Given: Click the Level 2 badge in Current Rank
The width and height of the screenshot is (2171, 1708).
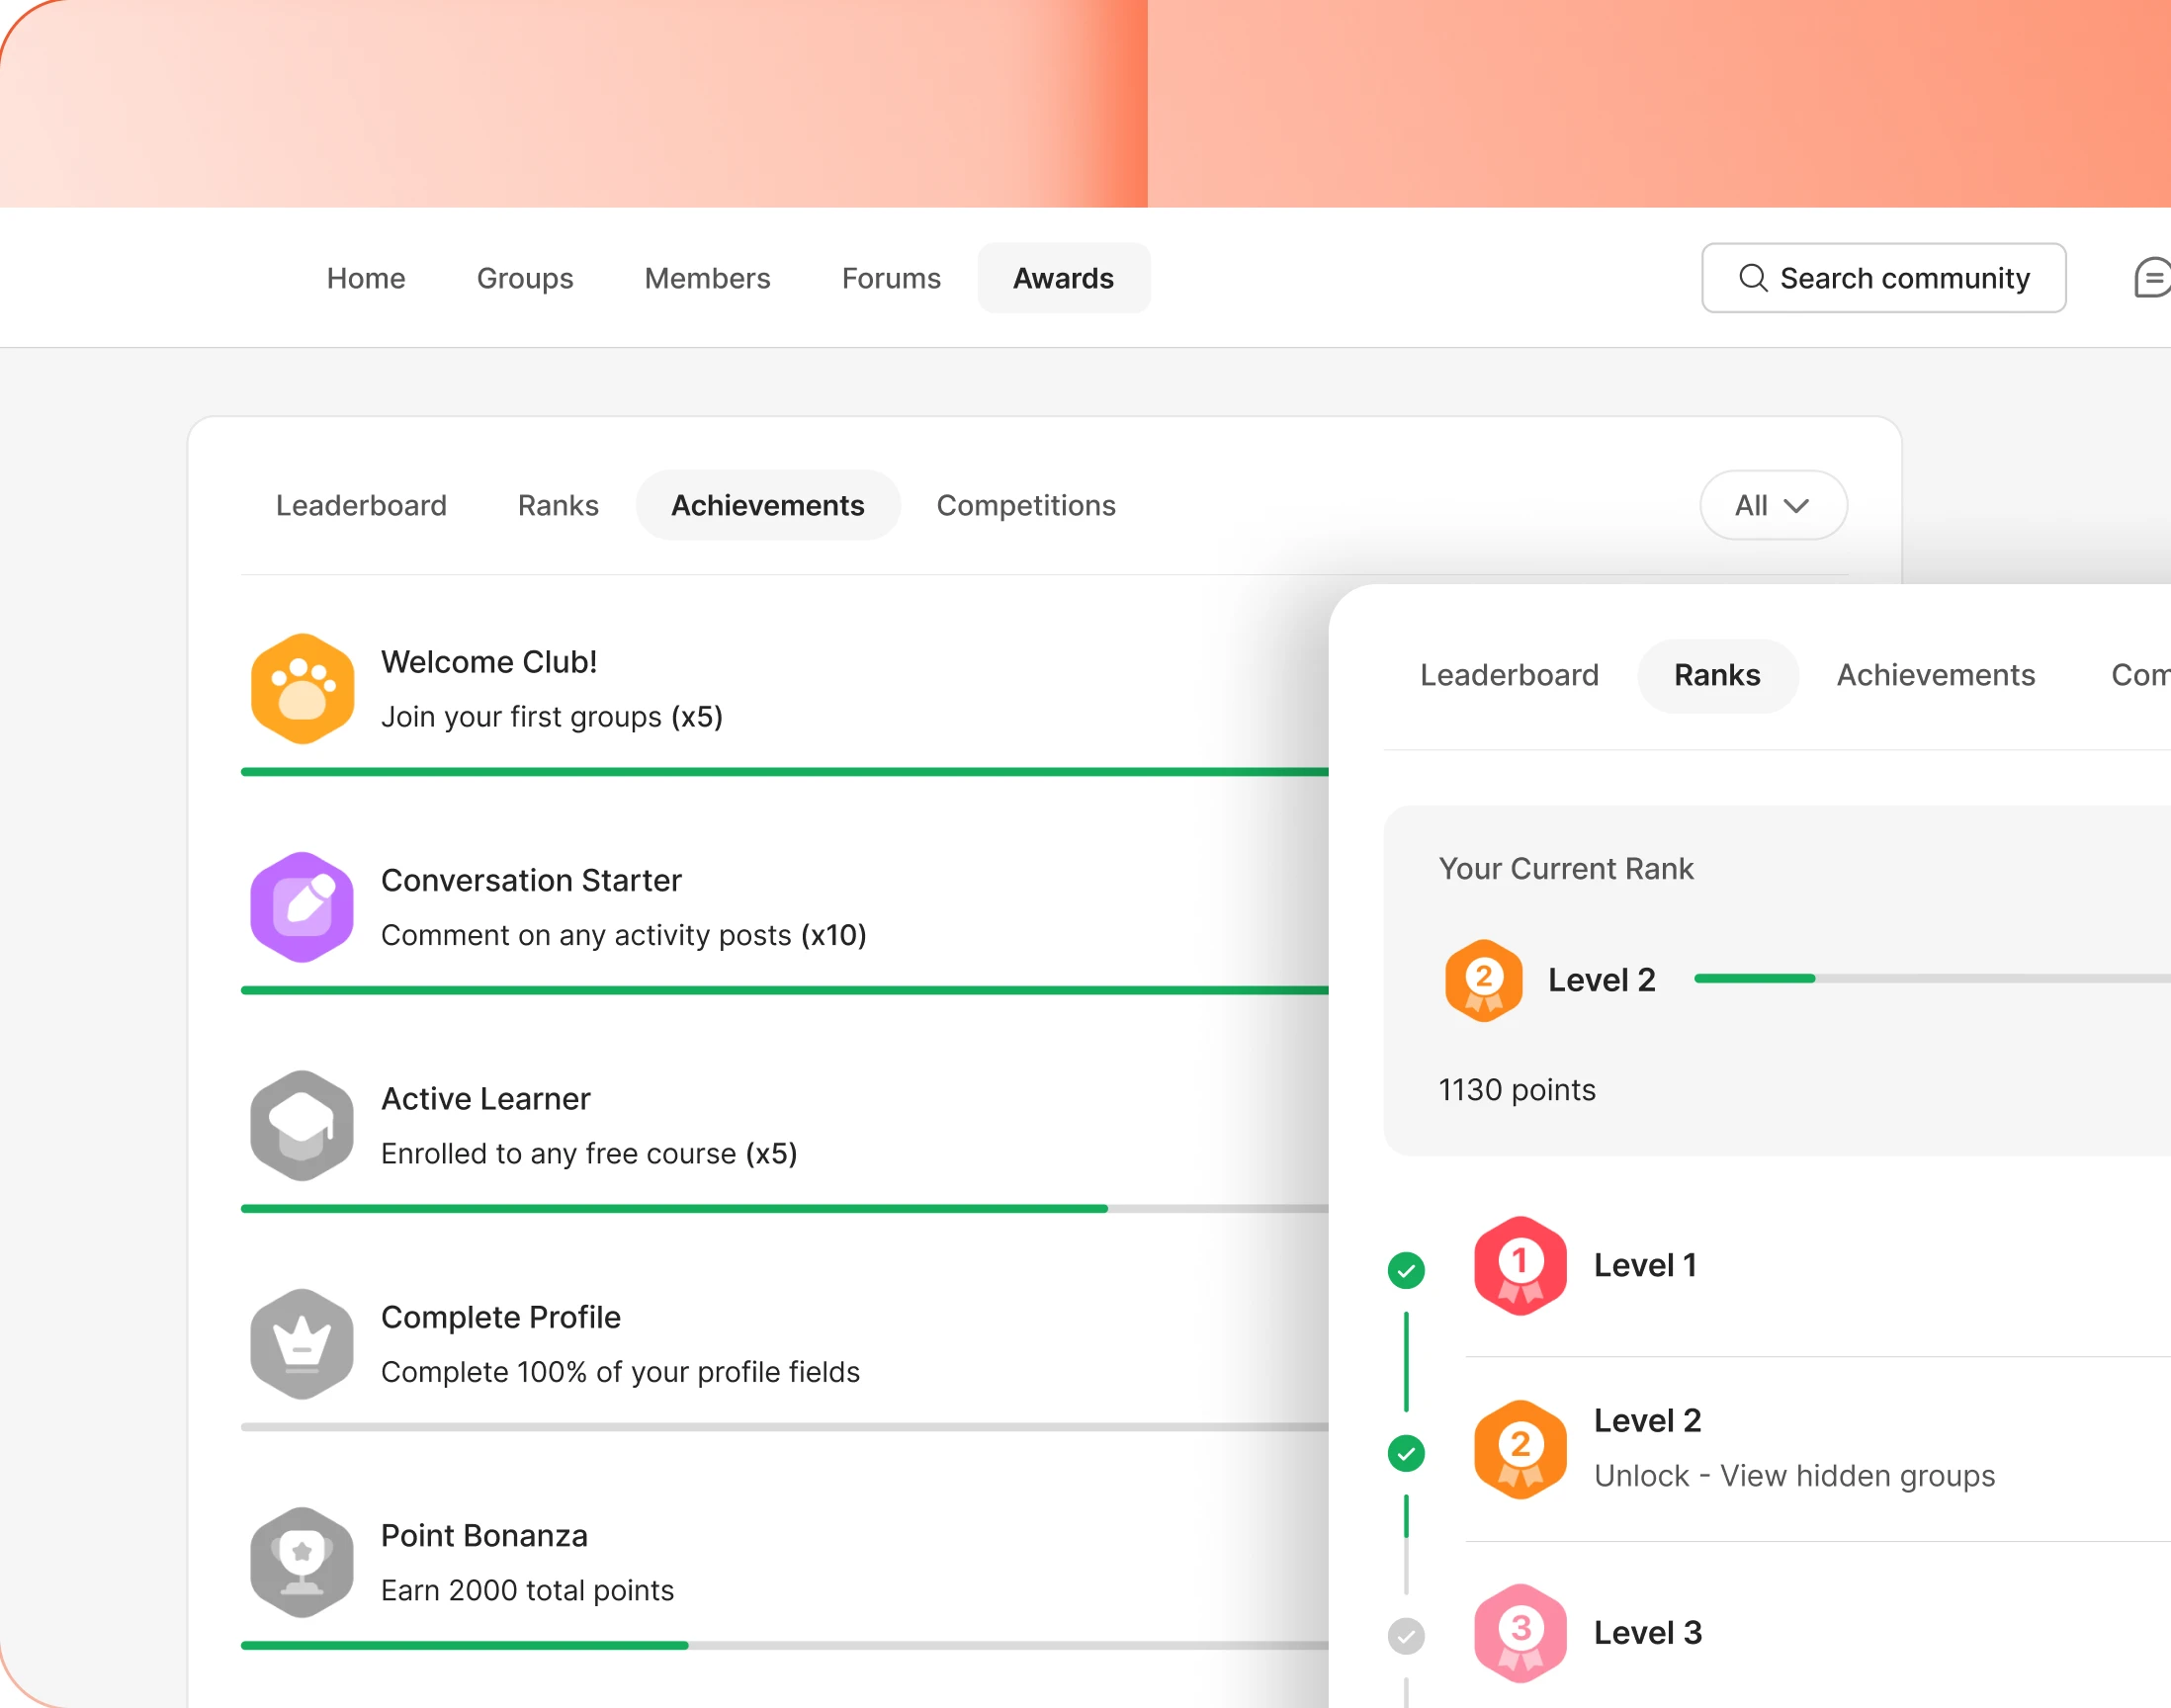Looking at the screenshot, I should coord(1484,980).
